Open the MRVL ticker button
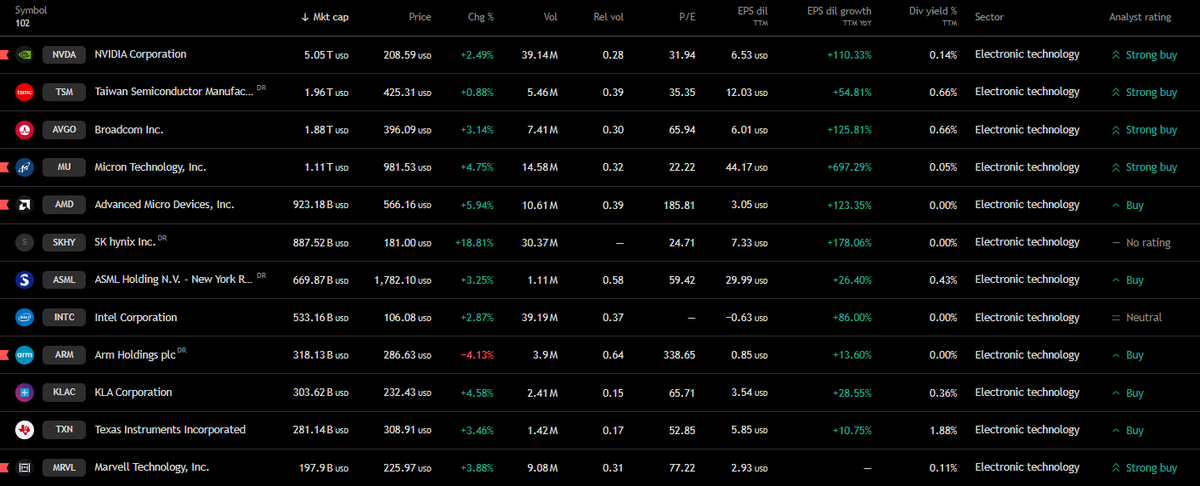This screenshot has height=486, width=1200. pyautogui.click(x=64, y=467)
